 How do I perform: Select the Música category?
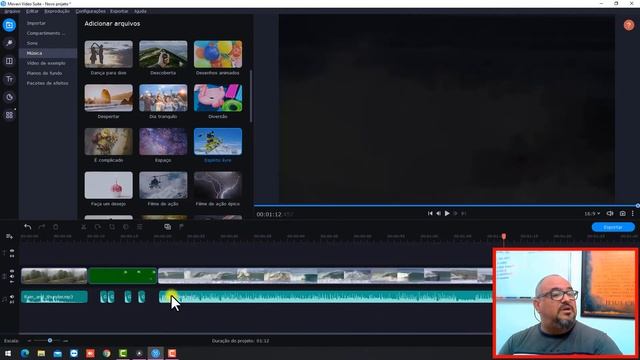(34, 53)
